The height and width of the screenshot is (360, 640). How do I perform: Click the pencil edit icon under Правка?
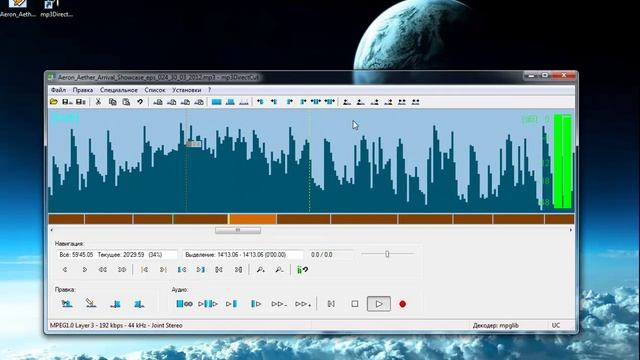91,303
